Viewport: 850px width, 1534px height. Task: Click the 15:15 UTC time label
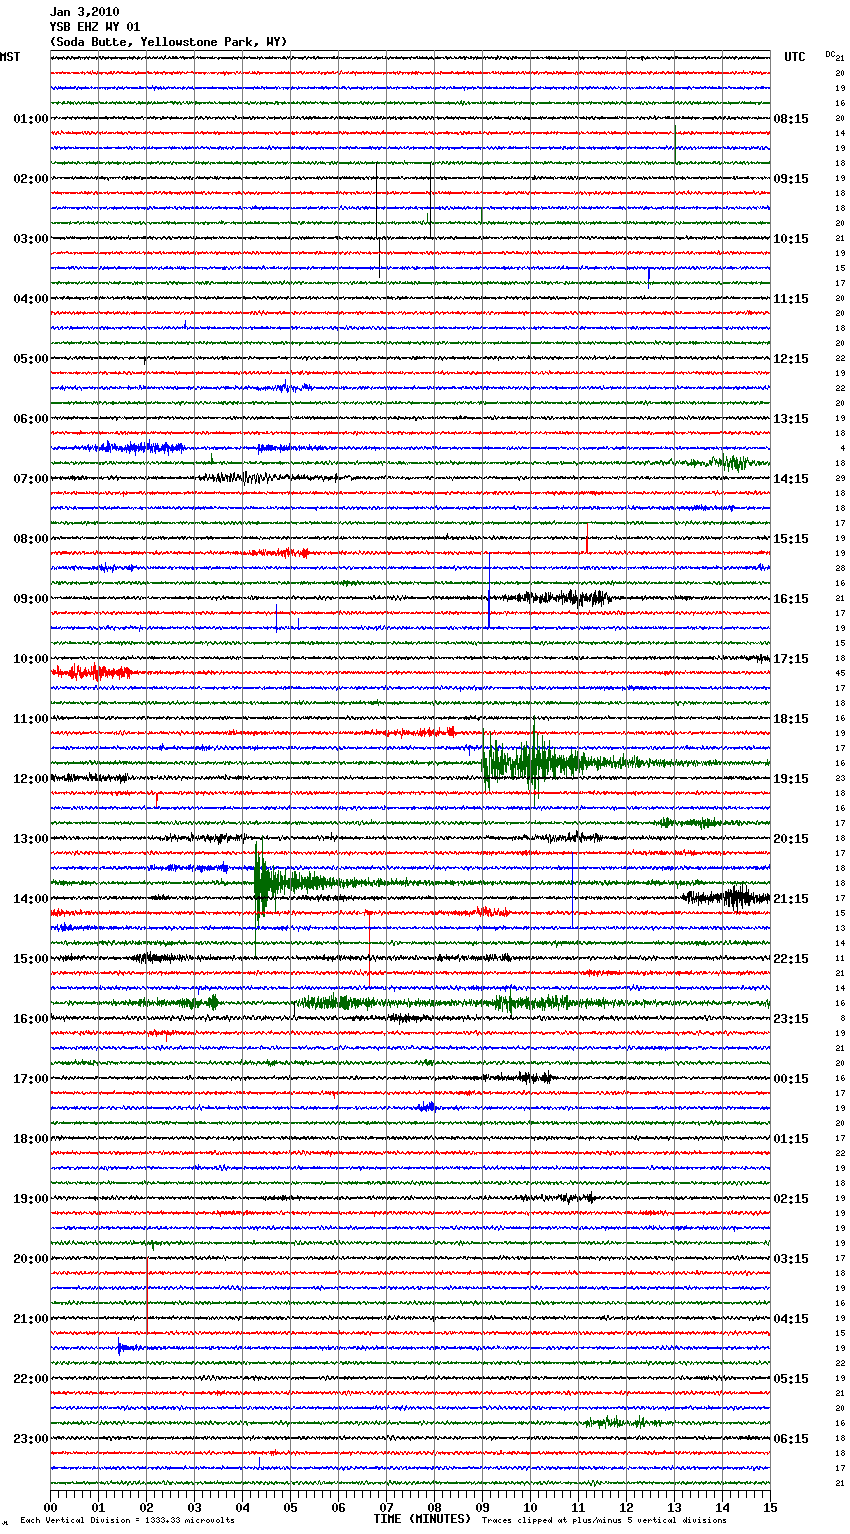tap(791, 539)
